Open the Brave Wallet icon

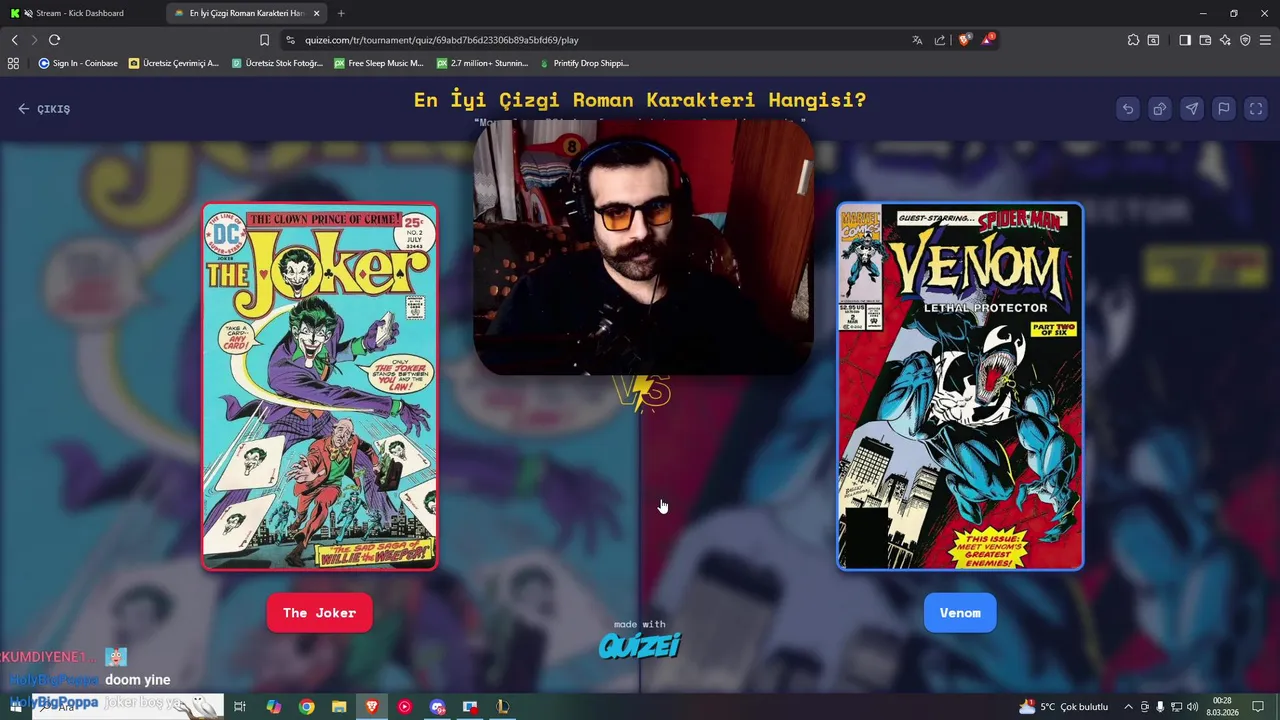coord(1205,40)
